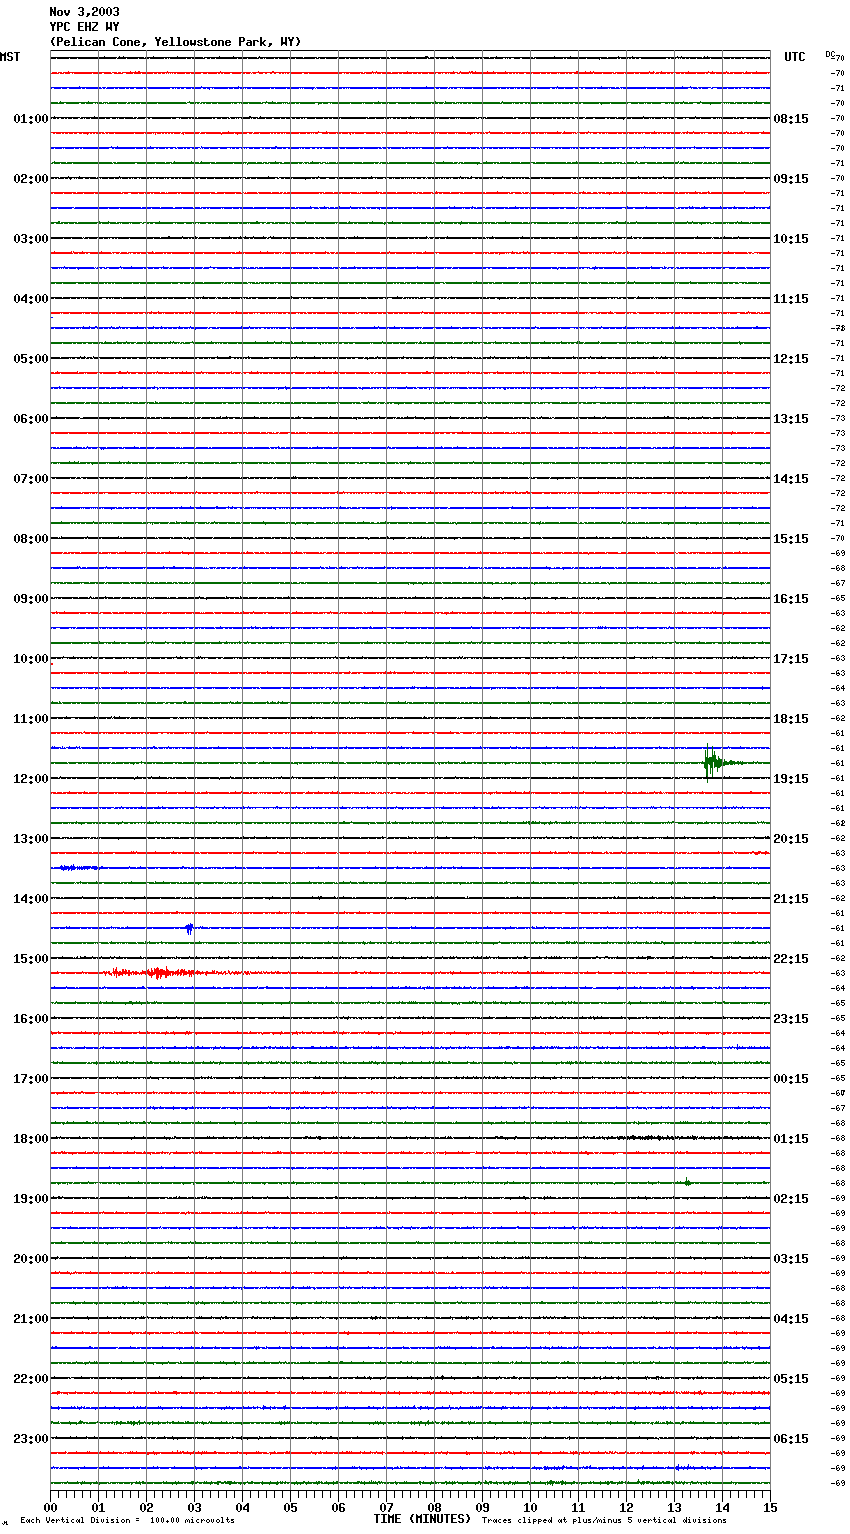850x1534 pixels.
Task: Select the '23:00' MST row label
Action: 31,1439
